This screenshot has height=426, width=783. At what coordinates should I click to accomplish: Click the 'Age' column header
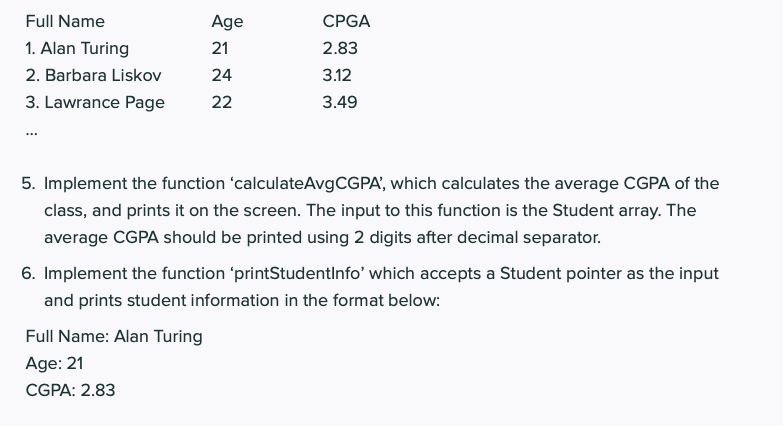[227, 22]
